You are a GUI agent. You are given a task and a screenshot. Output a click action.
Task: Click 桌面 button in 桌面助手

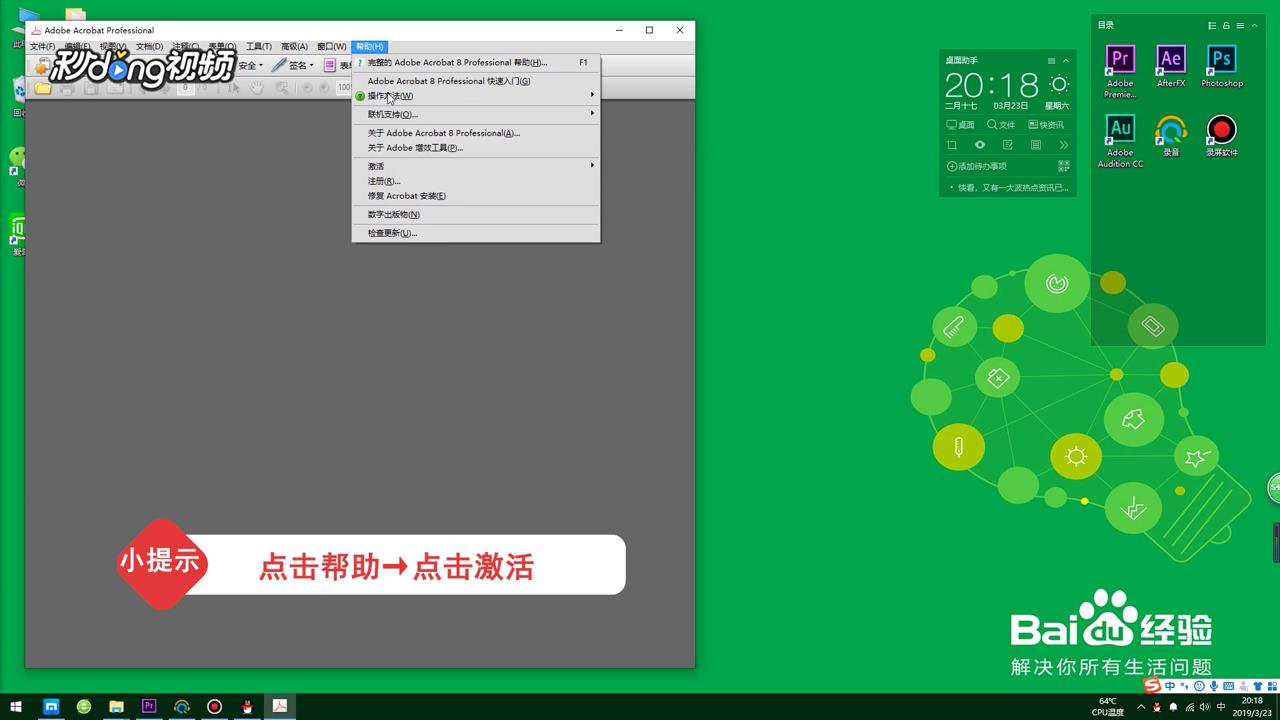point(960,125)
